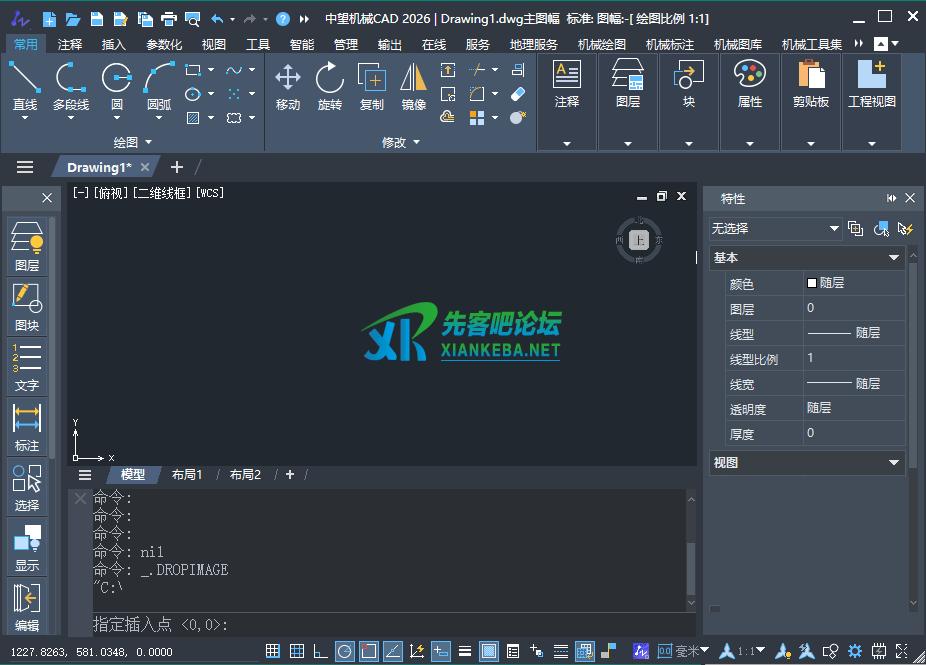Select the 直线 (Line) drawing tool
926x665 pixels.
click(25, 85)
